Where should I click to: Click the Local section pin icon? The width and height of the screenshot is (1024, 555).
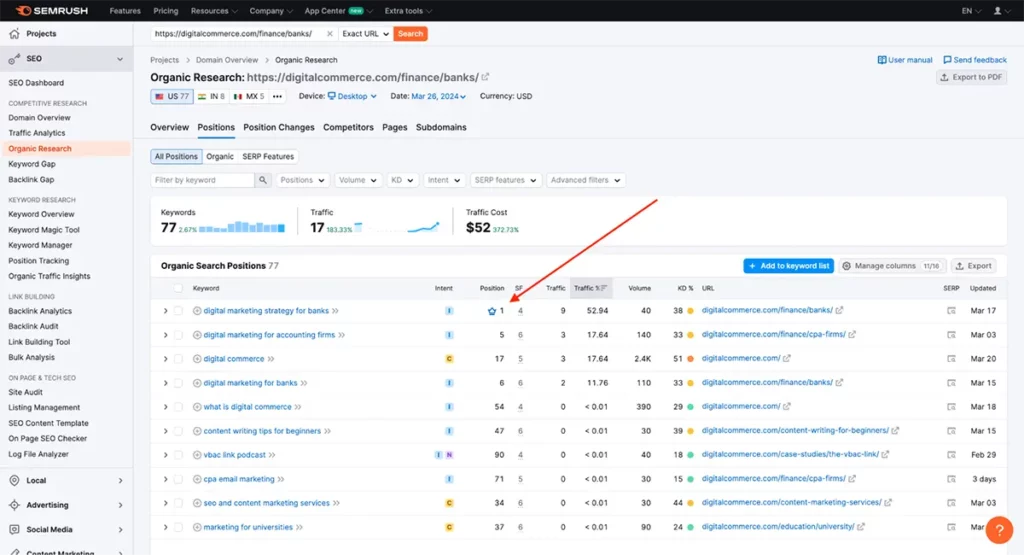coord(14,481)
